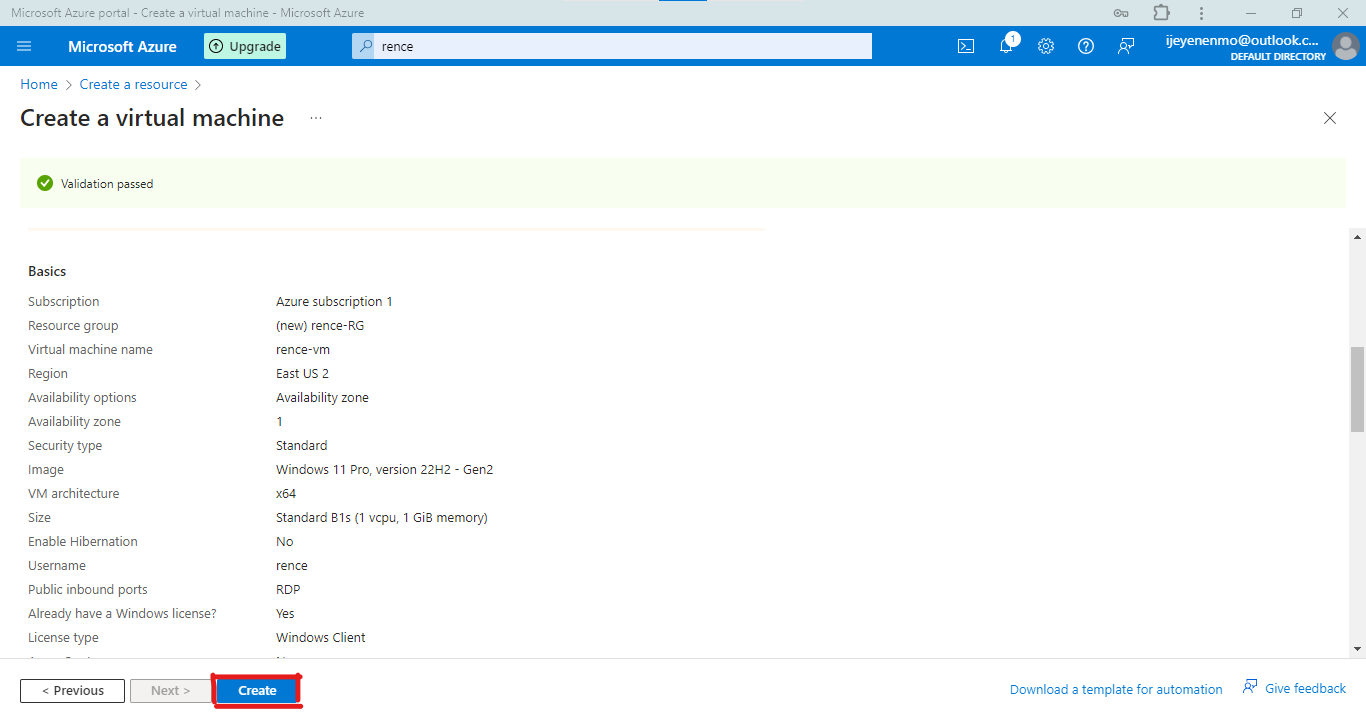
Task: Click the 'Region' field label
Action: coord(48,374)
